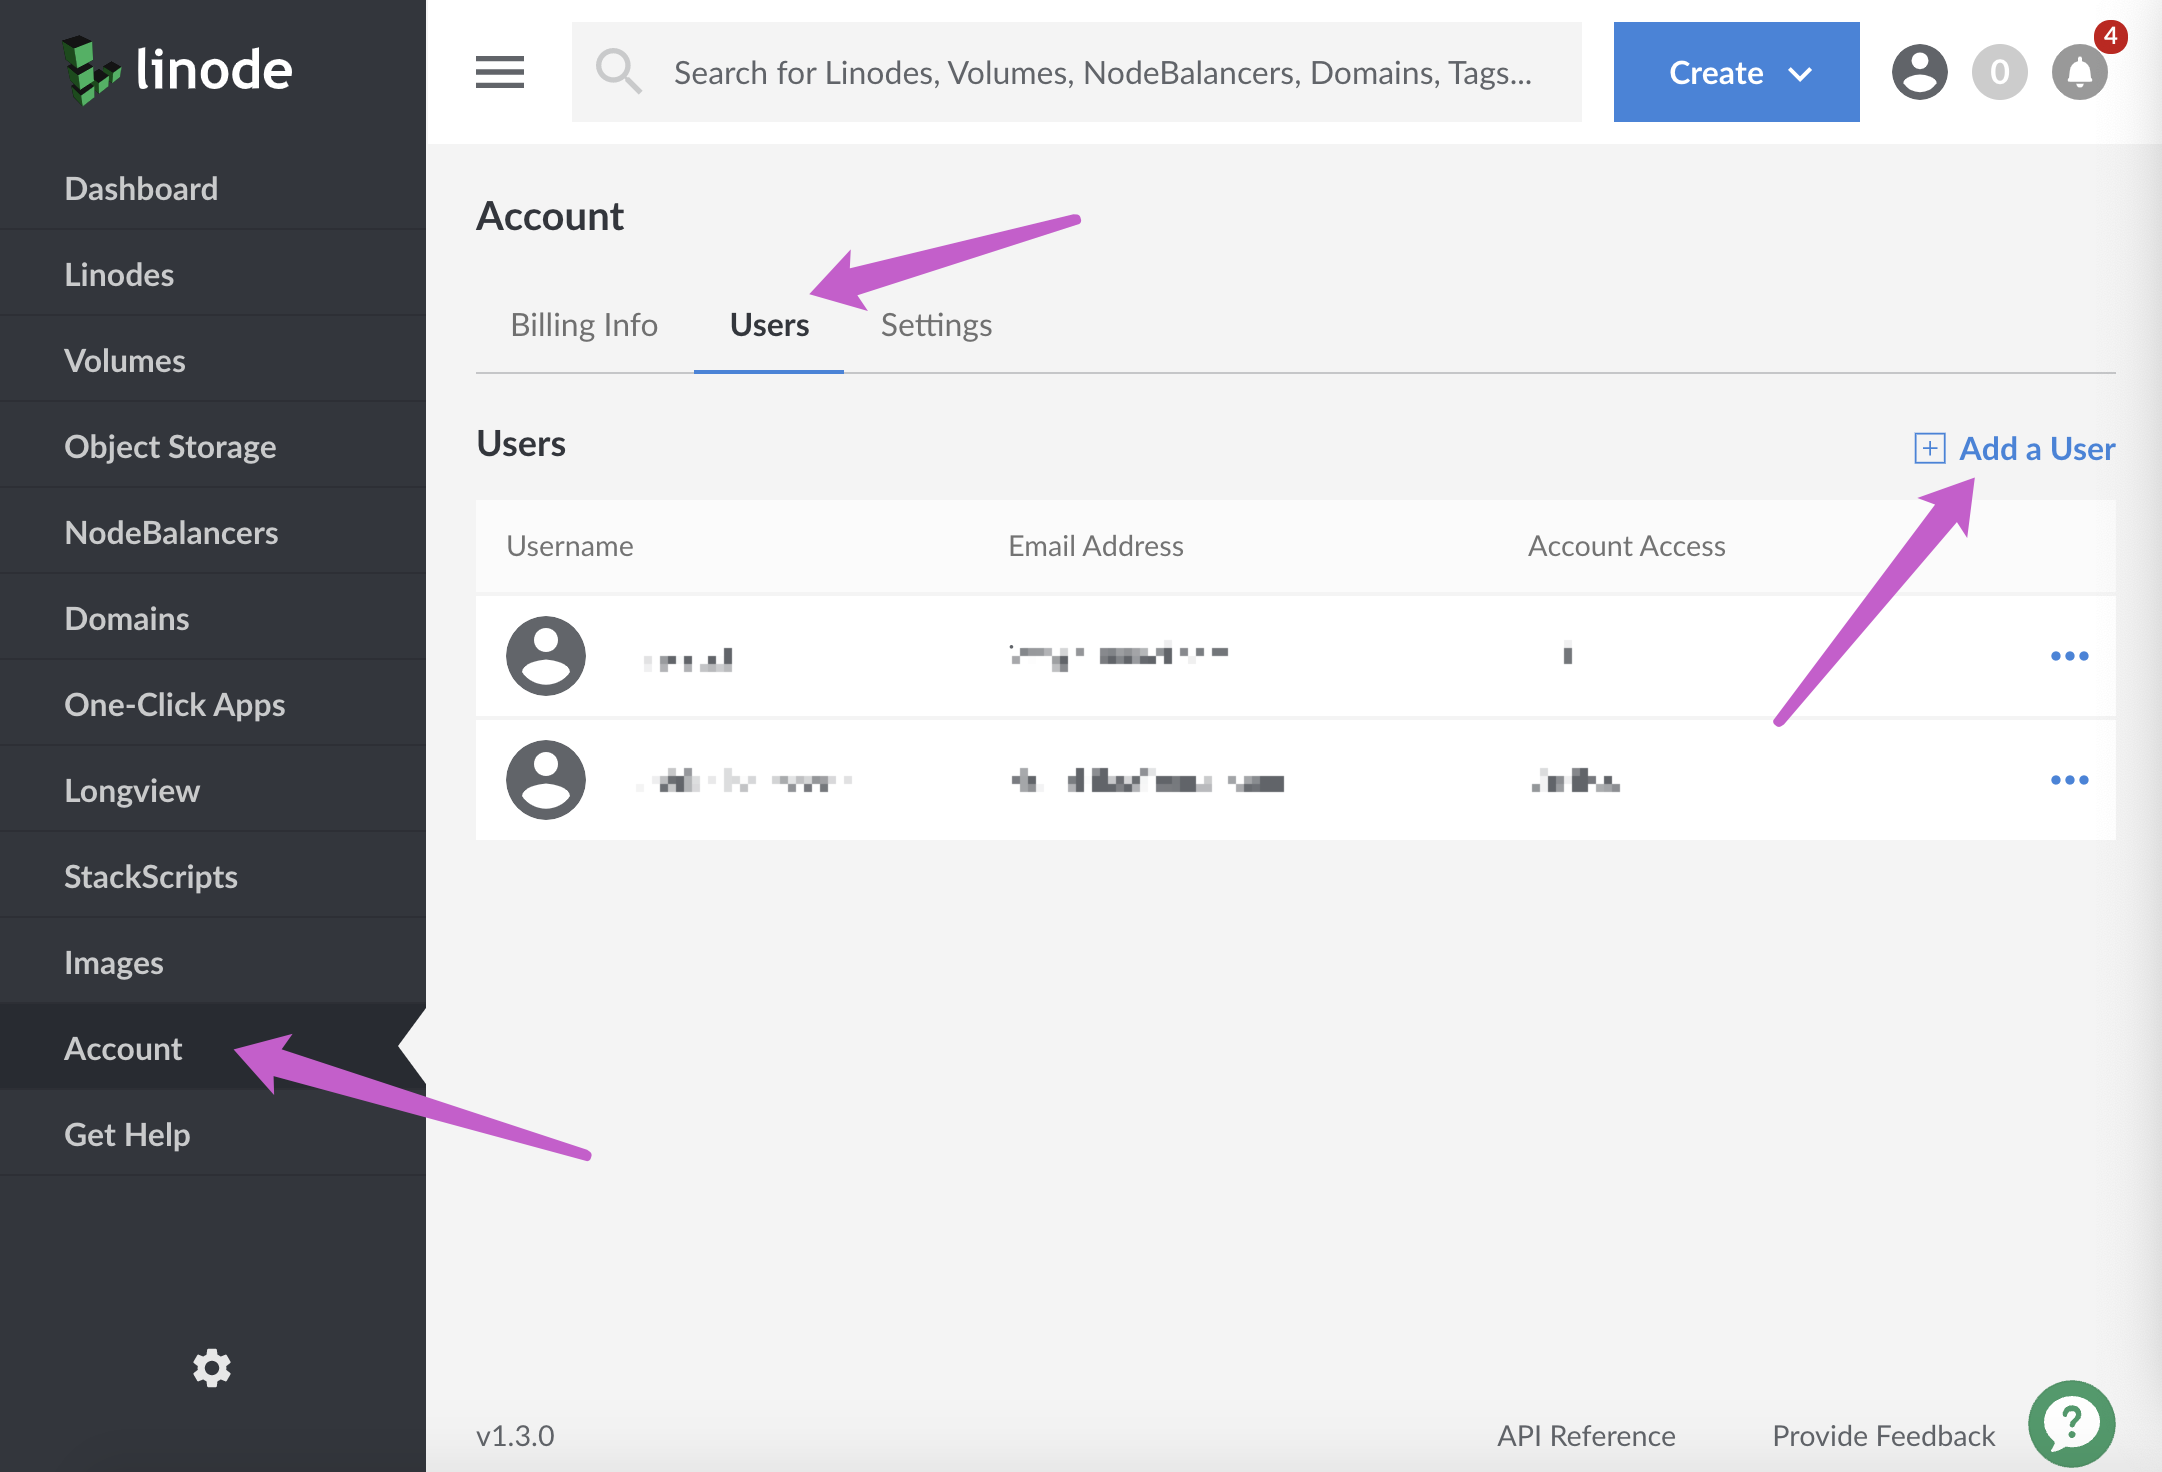Click the search magnifier icon
The image size is (2162, 1472).
click(618, 72)
